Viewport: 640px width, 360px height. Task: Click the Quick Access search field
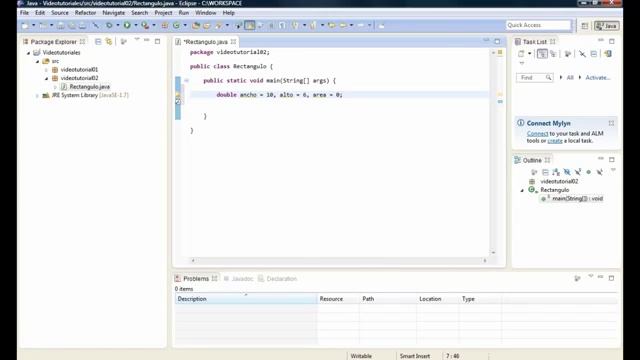click(x=538, y=25)
